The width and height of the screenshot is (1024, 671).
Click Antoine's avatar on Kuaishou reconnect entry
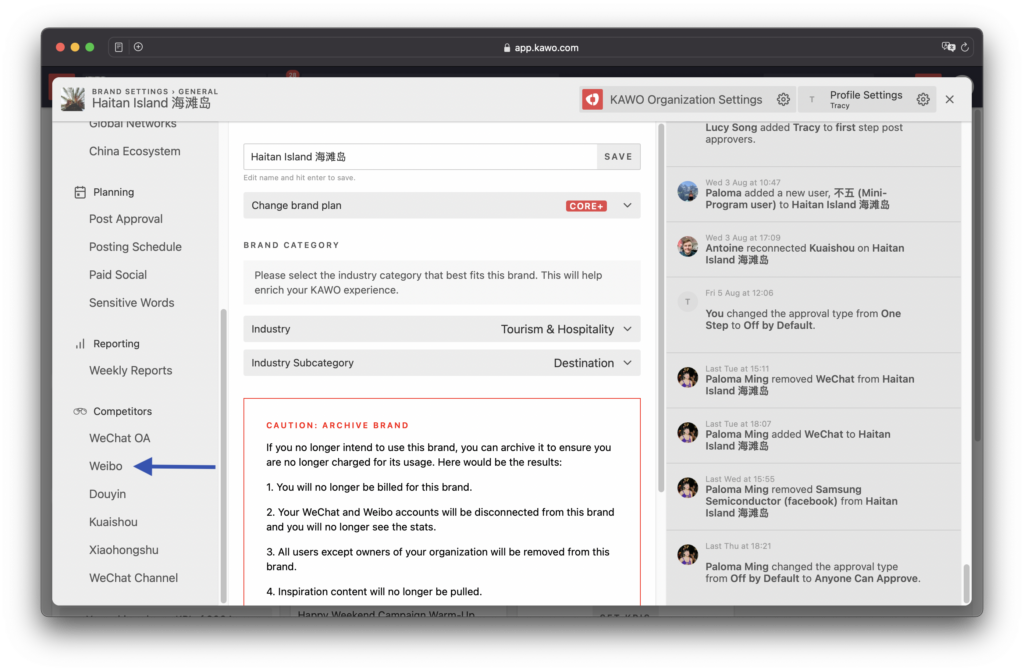[x=688, y=246]
